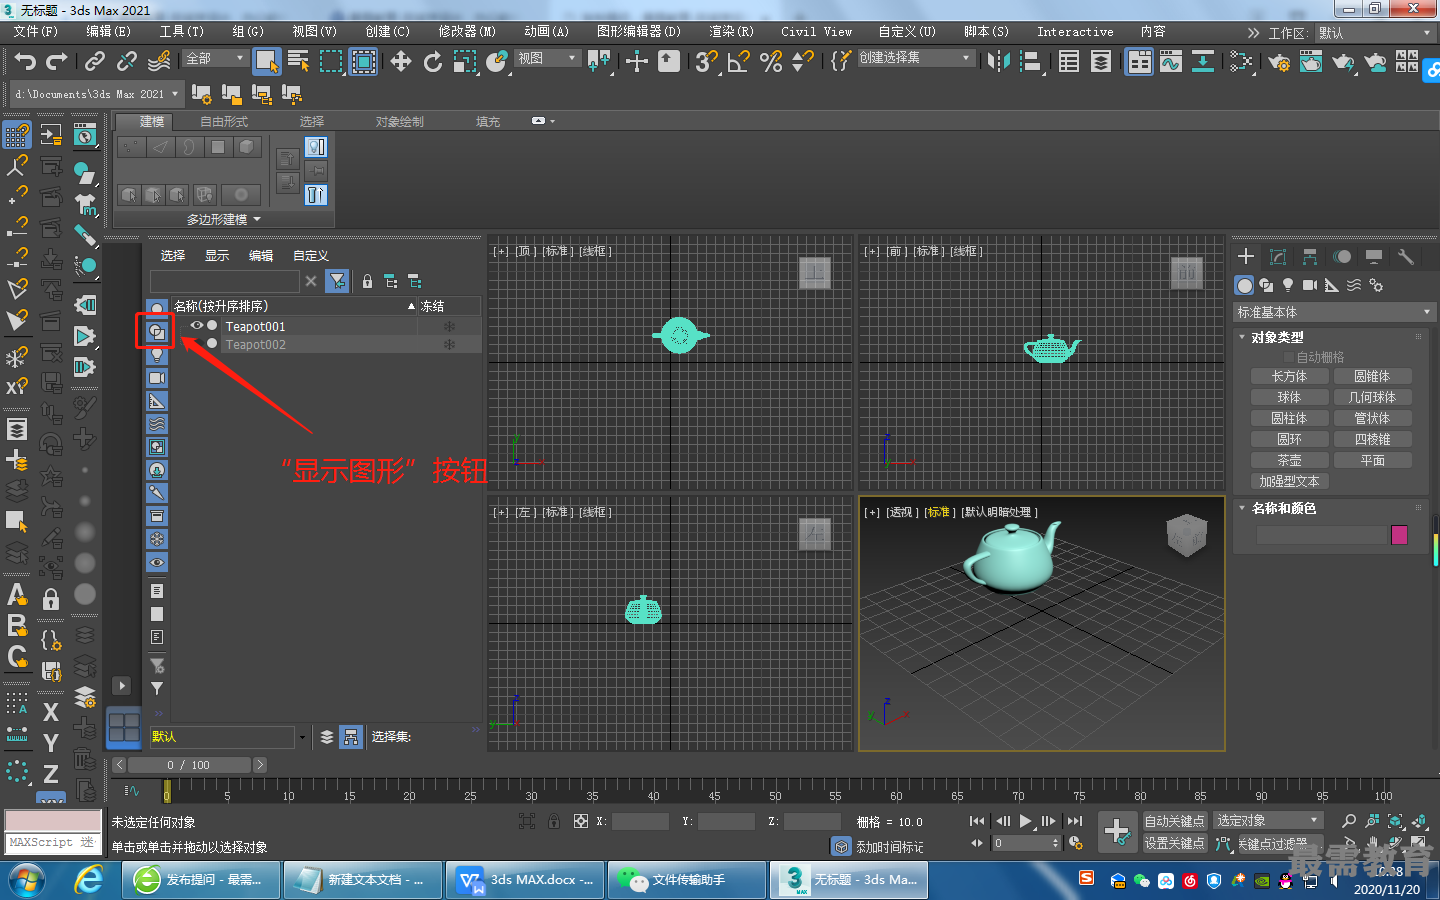The image size is (1440, 900).
Task: Open Select by Name dialog icon
Action: pyautogui.click(x=298, y=61)
